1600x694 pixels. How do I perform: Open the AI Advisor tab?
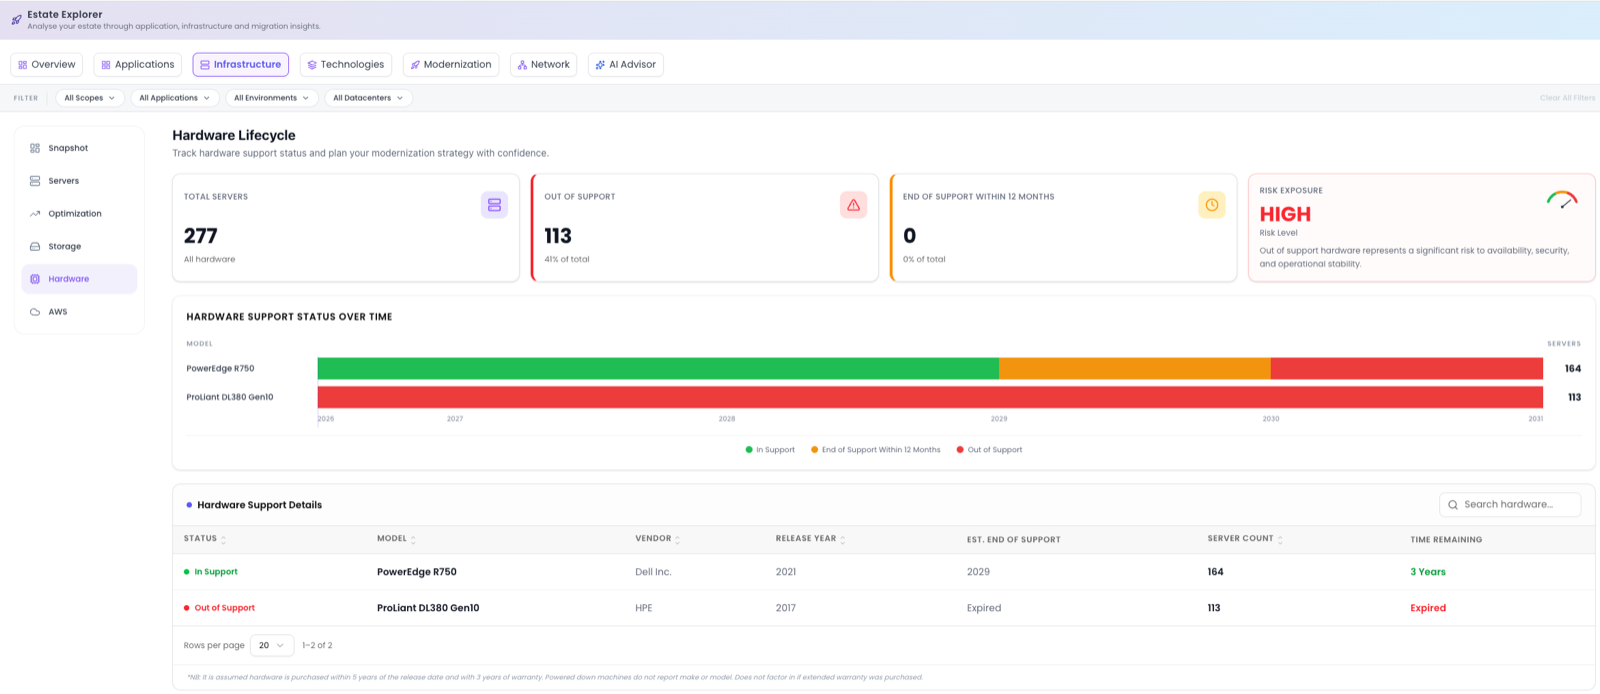click(626, 65)
